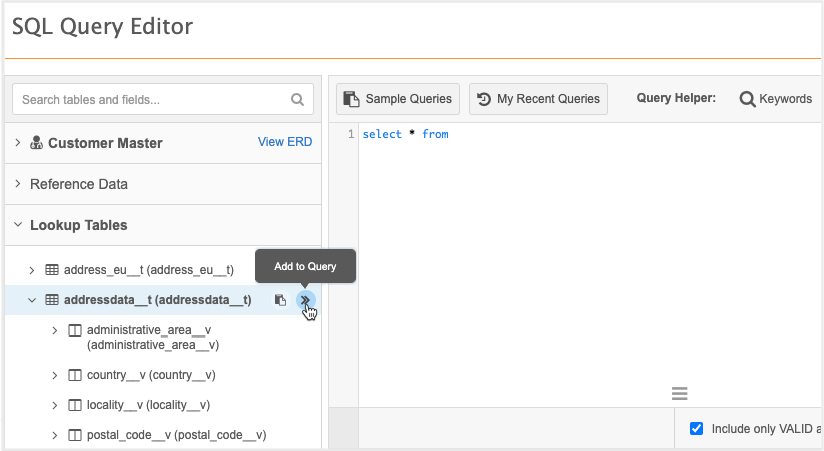824x451 pixels.
Task: Click the Customer Master people icon
Action: [36, 142]
